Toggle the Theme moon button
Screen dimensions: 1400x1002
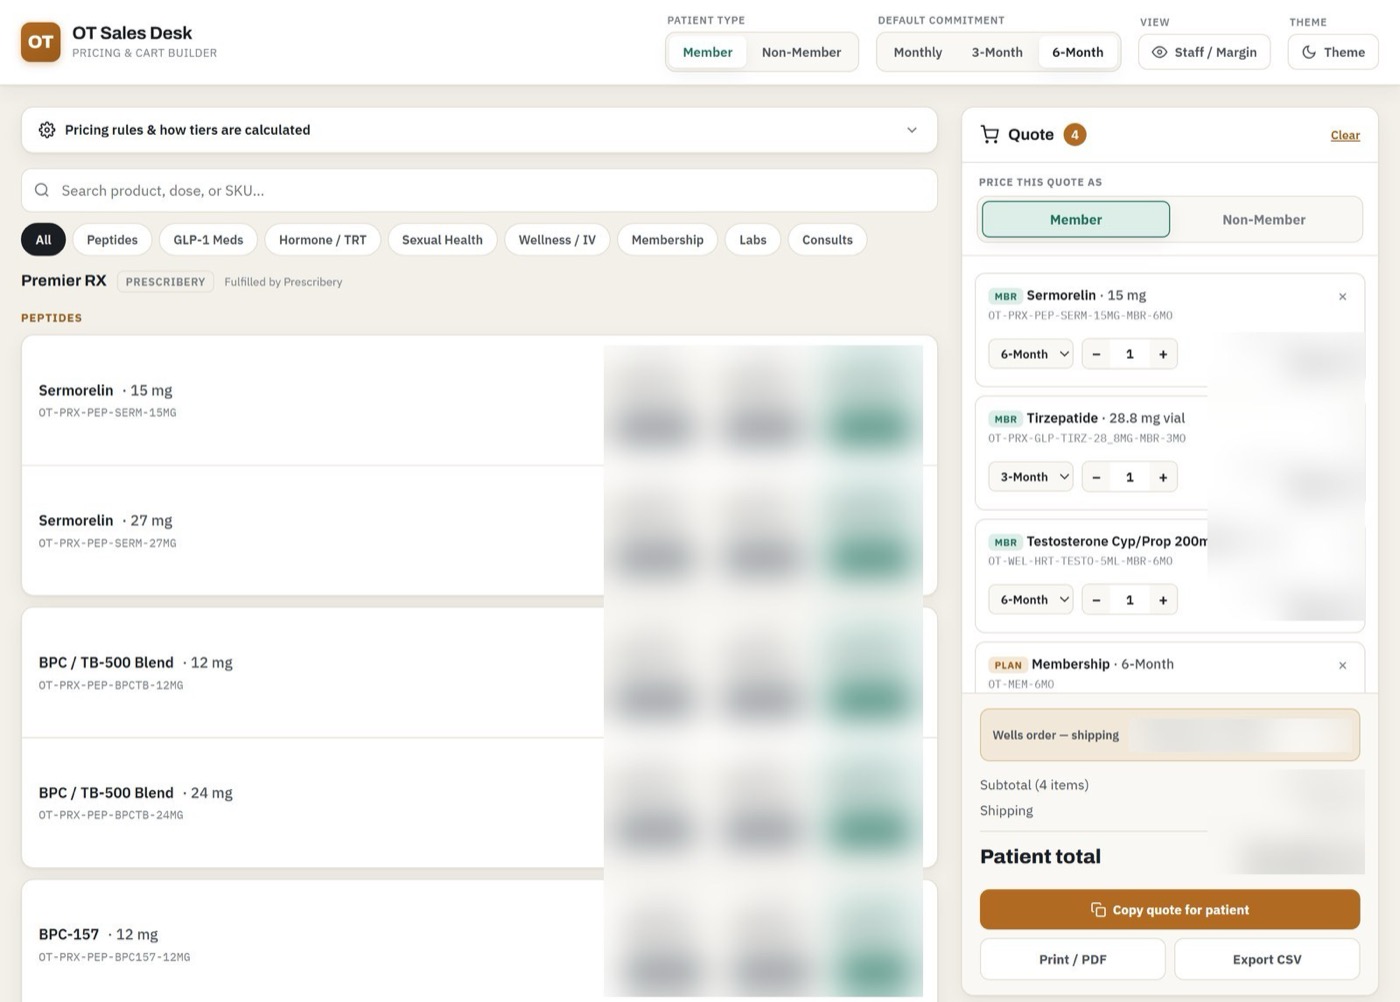(1333, 52)
